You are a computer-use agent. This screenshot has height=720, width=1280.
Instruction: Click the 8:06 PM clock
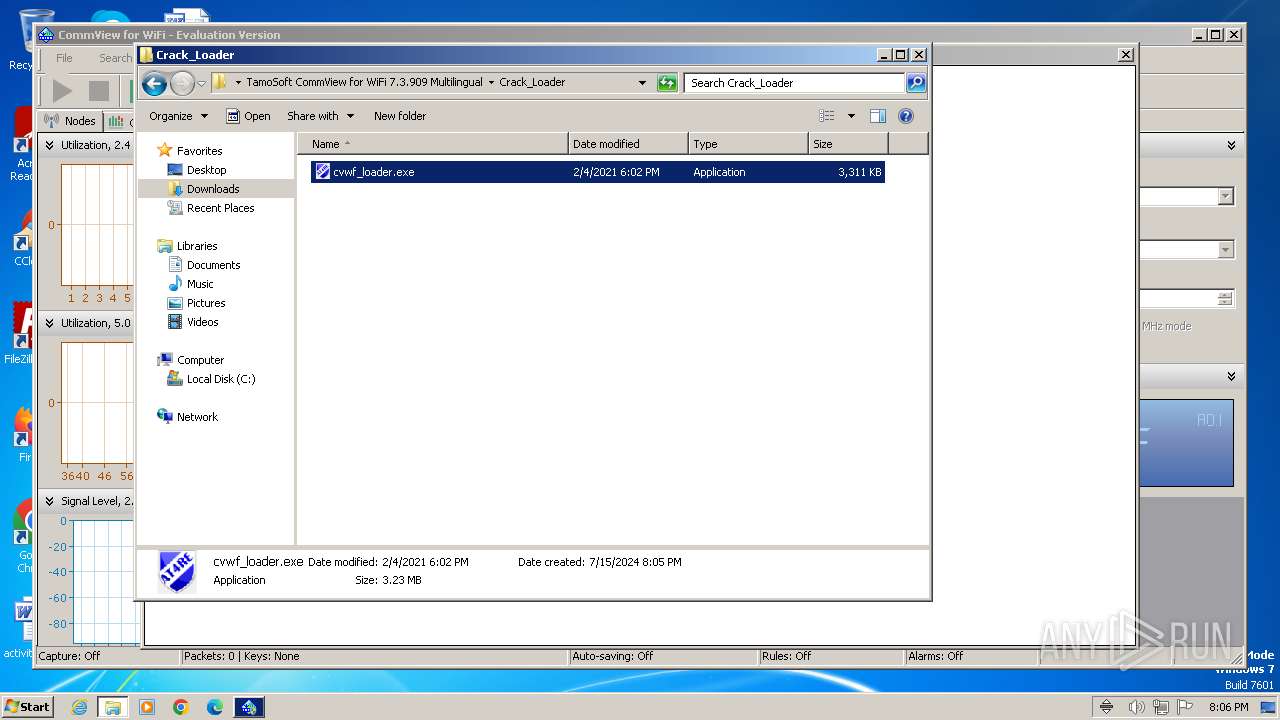point(1228,707)
